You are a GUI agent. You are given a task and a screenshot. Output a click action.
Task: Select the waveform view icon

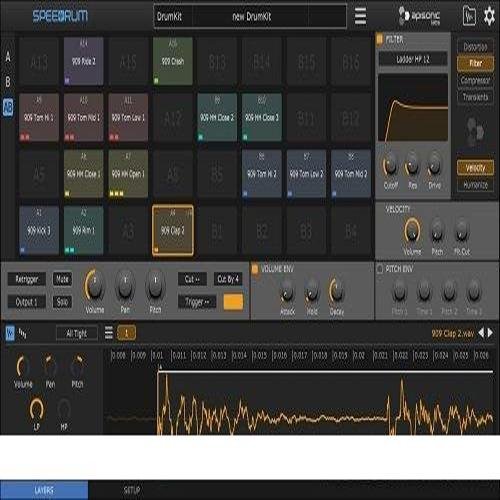point(10,333)
